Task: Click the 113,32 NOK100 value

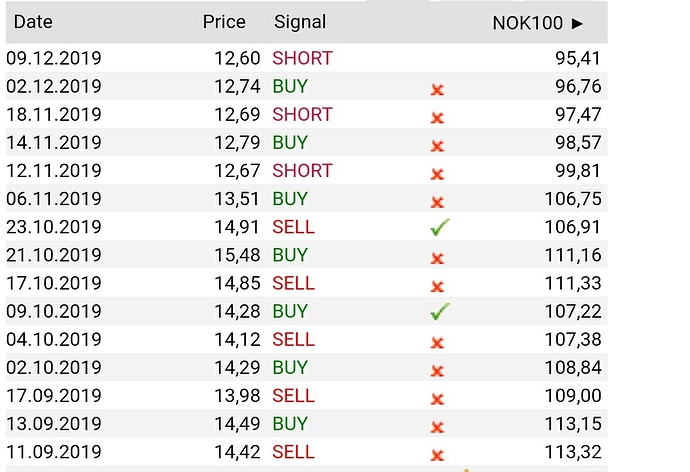Action: (573, 452)
